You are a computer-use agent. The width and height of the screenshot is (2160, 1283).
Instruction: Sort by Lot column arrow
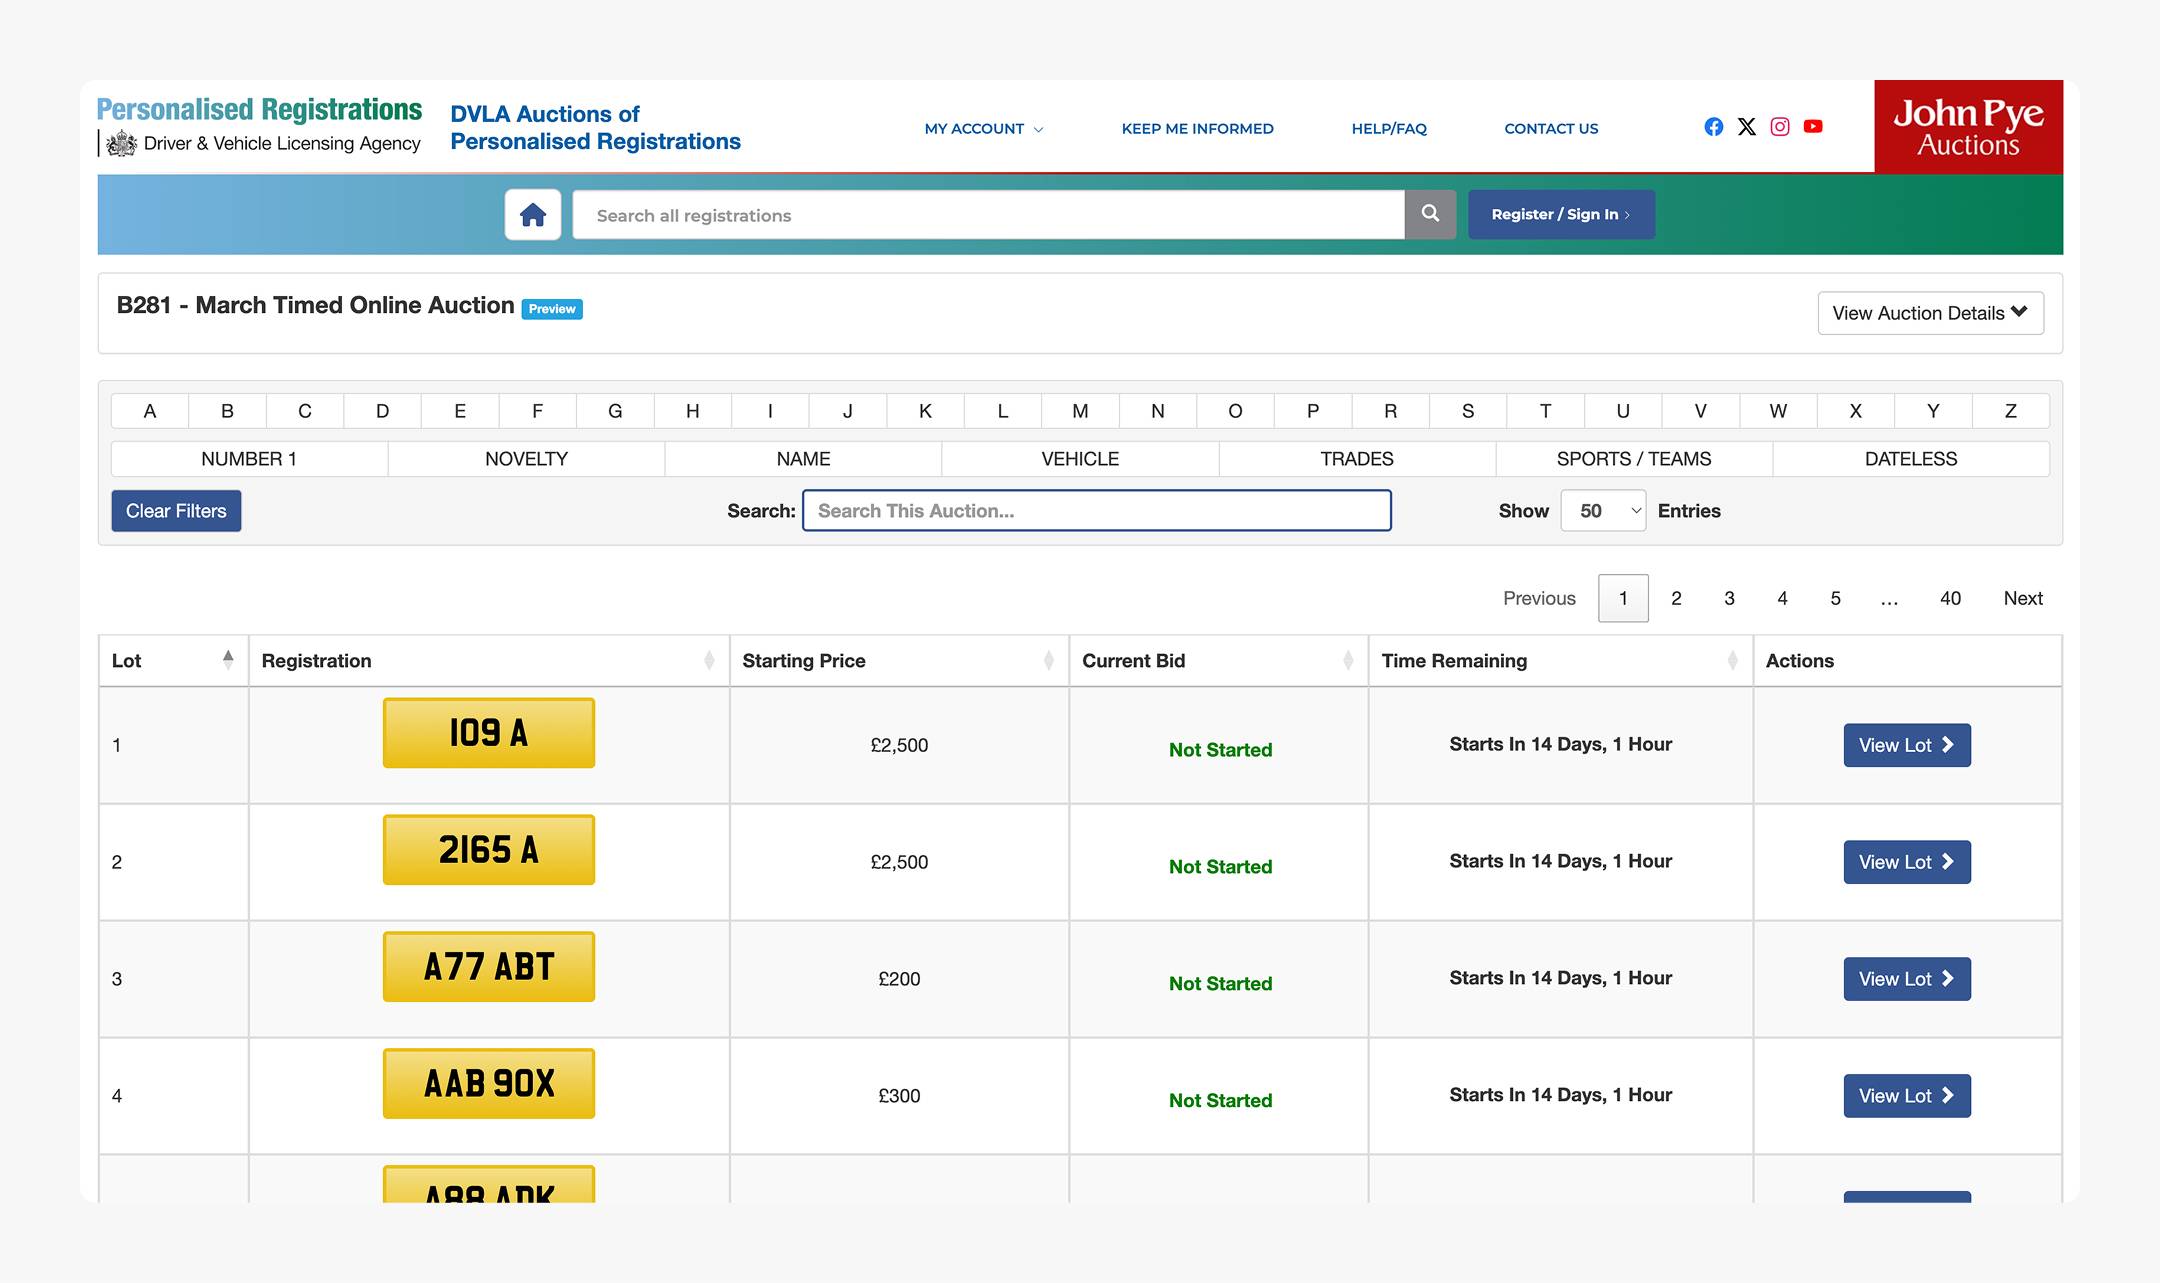coord(228,660)
